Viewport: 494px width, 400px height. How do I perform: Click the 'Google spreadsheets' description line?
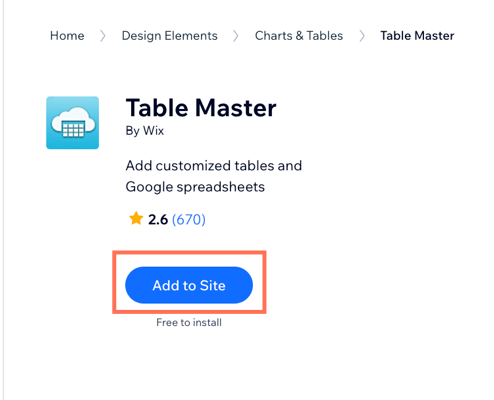195,187
